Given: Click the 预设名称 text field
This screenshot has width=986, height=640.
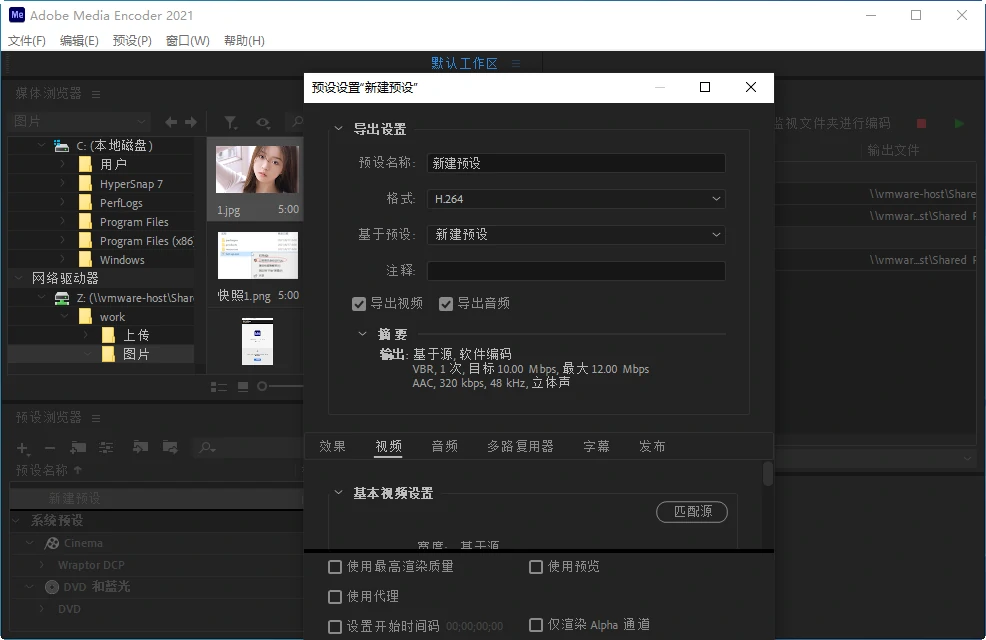Looking at the screenshot, I should [576, 163].
